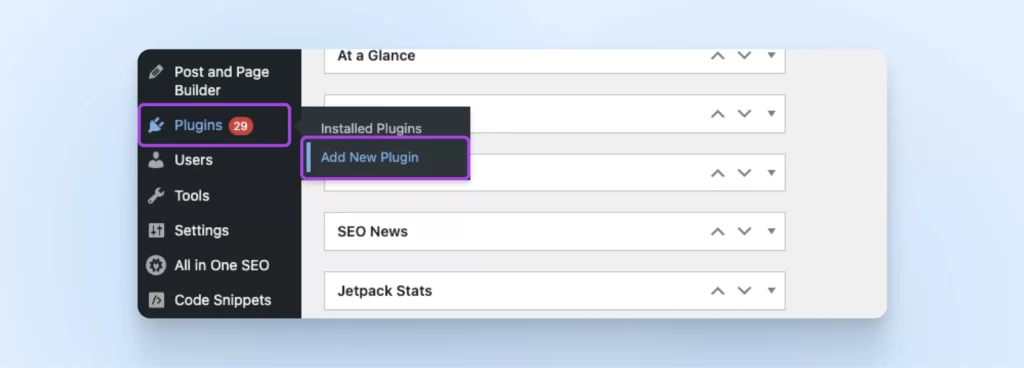Move Jetpack Stats widget up
Screen dimensions: 1024x368
(718, 291)
